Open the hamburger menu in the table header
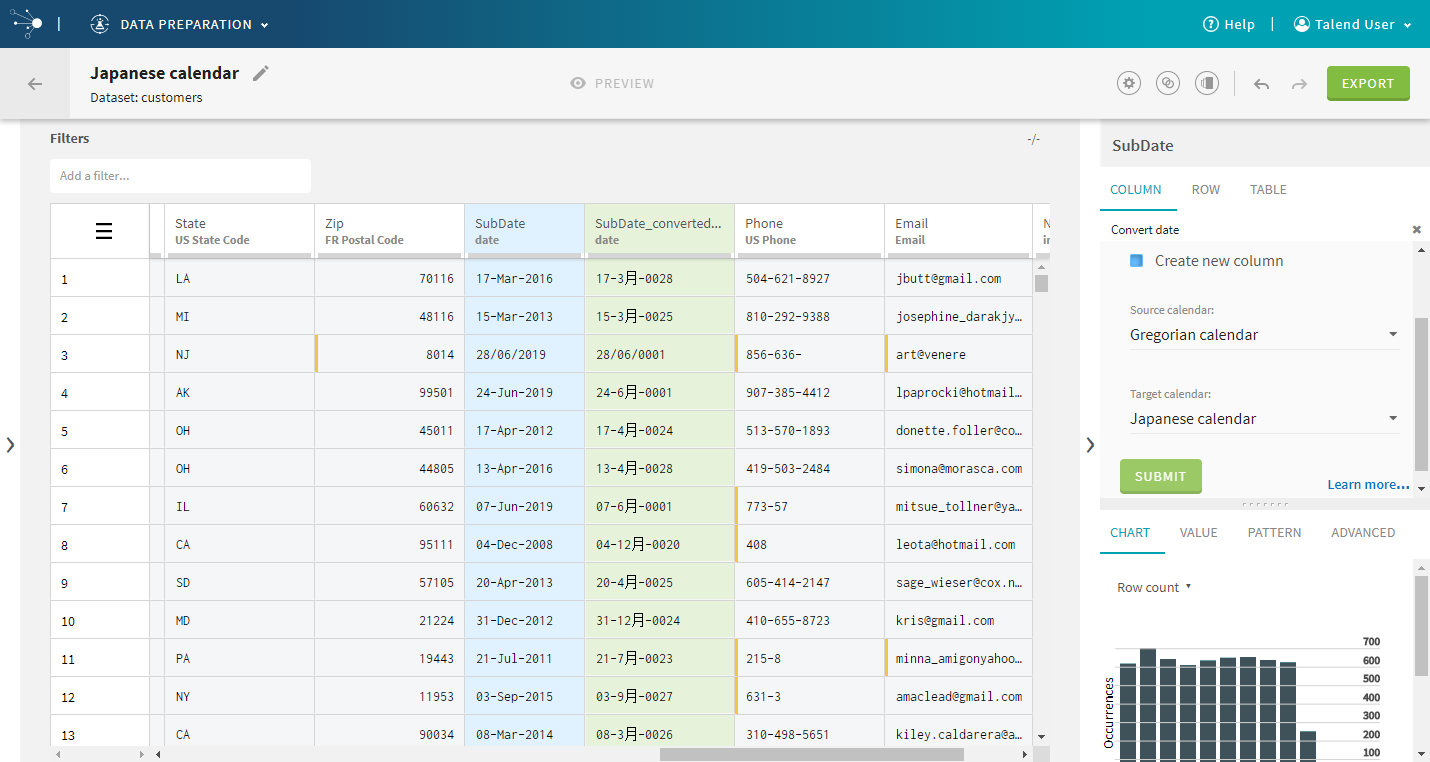The height and width of the screenshot is (762, 1430). point(104,231)
